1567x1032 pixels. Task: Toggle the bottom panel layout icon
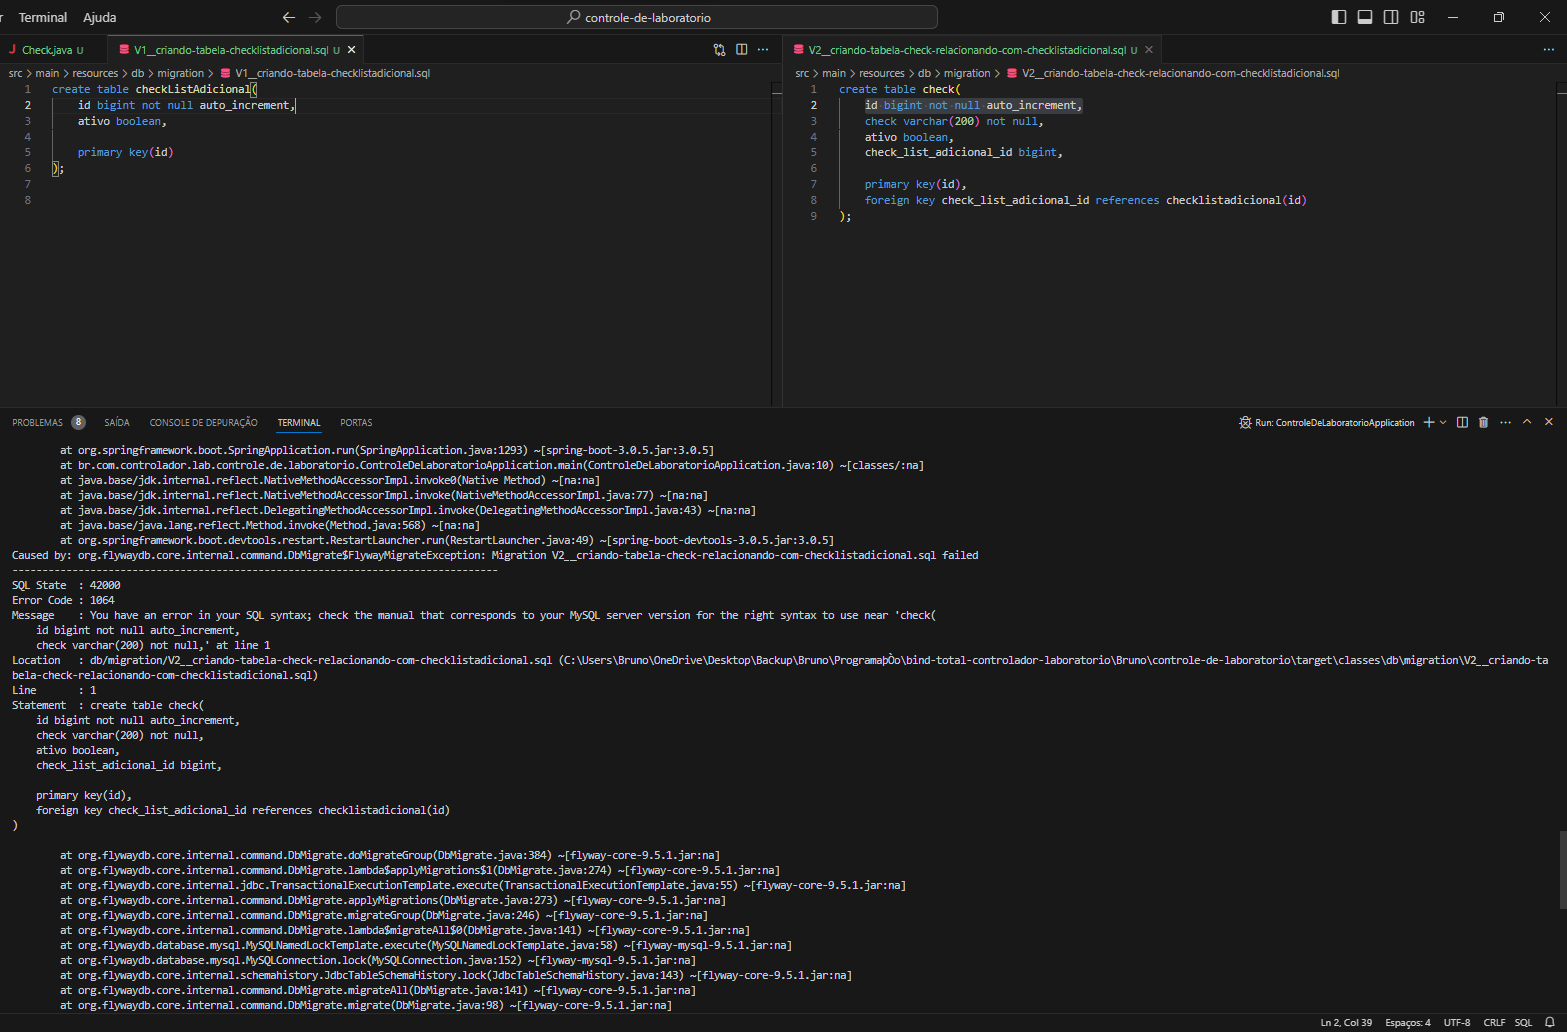point(1365,17)
